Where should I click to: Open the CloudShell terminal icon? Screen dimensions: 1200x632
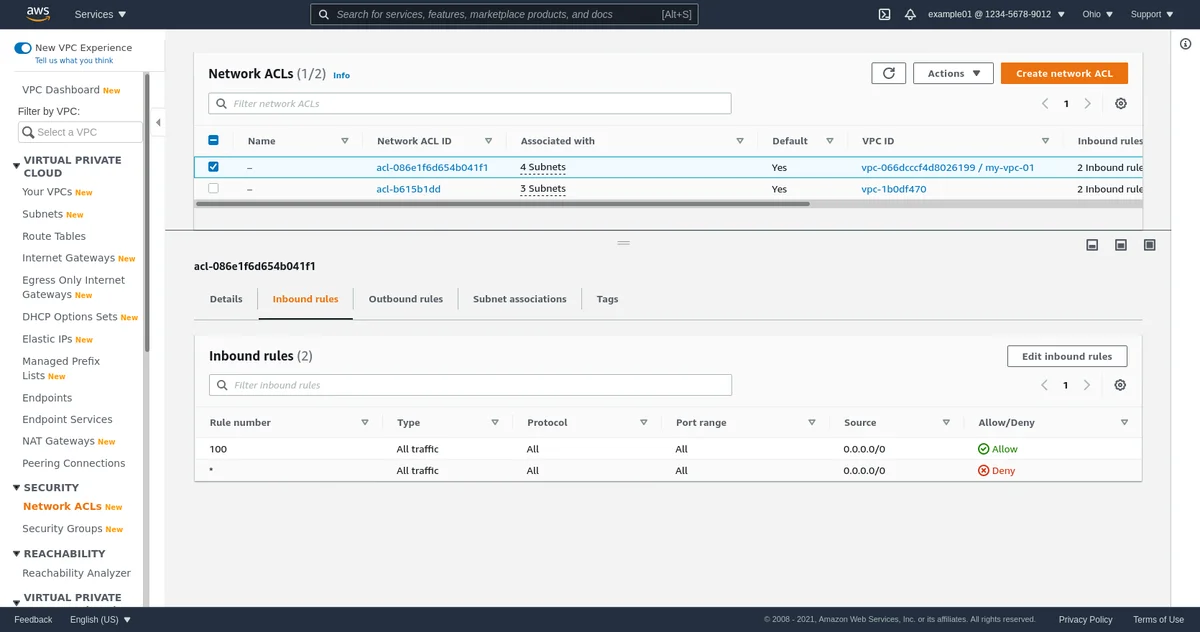pos(884,14)
